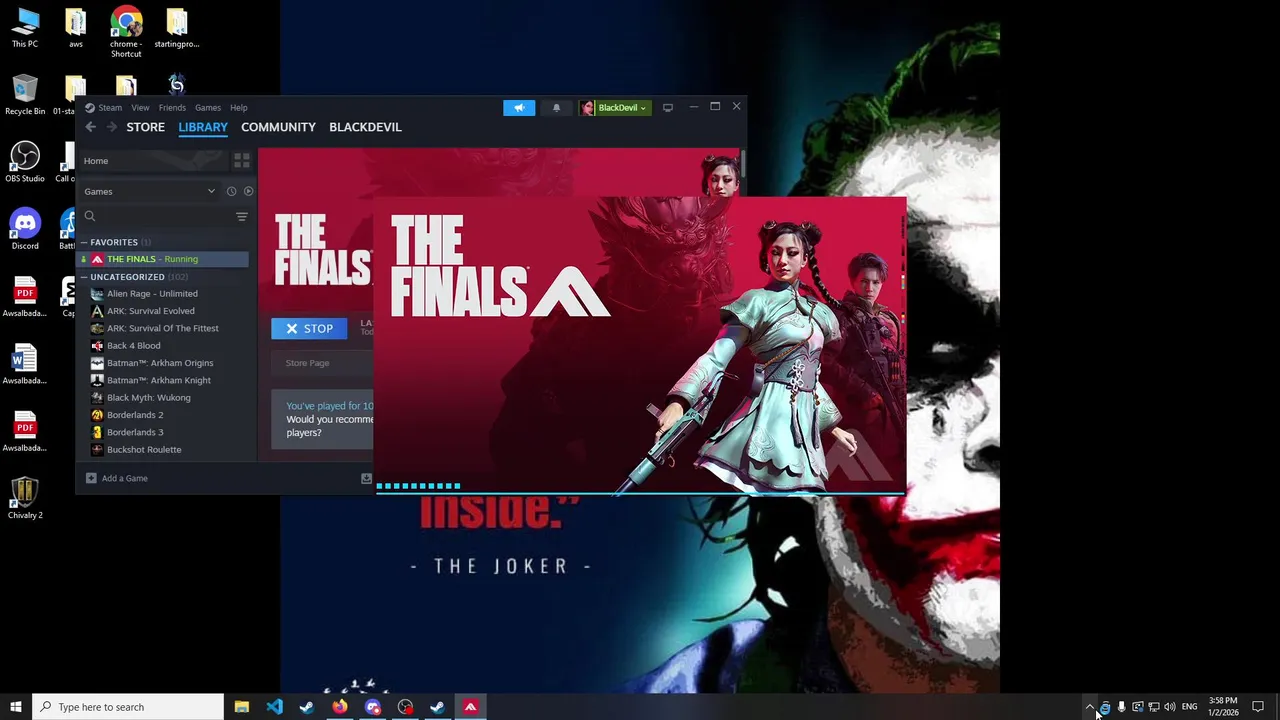Open the Windows Start menu

[x=16, y=707]
